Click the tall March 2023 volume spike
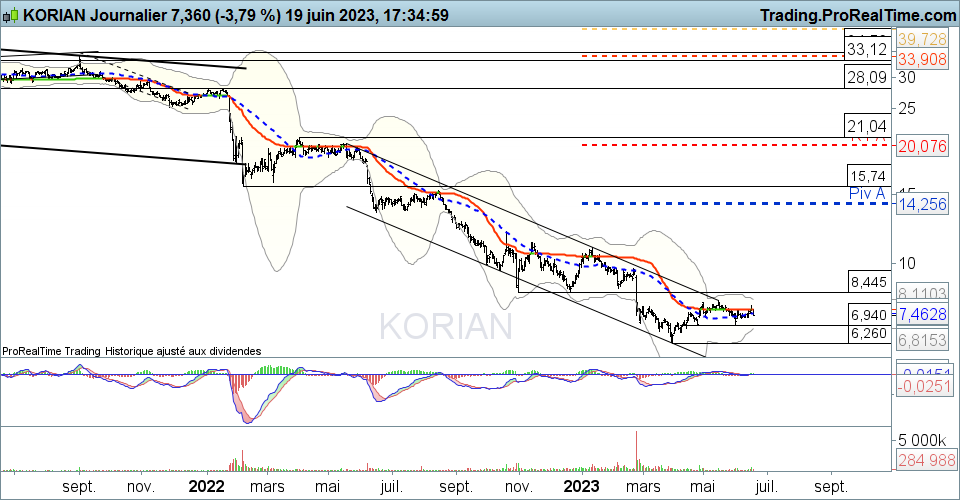 point(637,450)
